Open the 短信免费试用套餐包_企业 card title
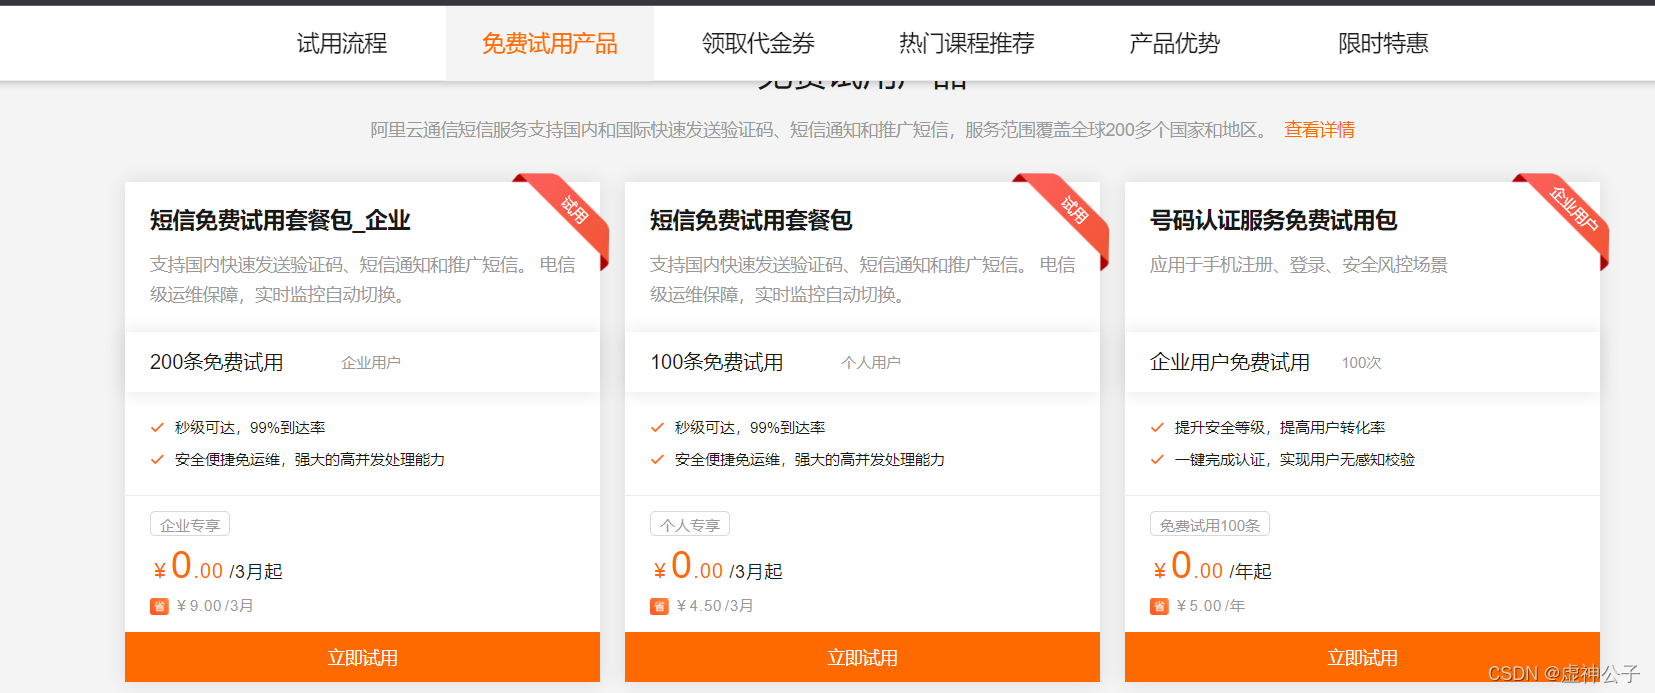The height and width of the screenshot is (693, 1655). 280,220
